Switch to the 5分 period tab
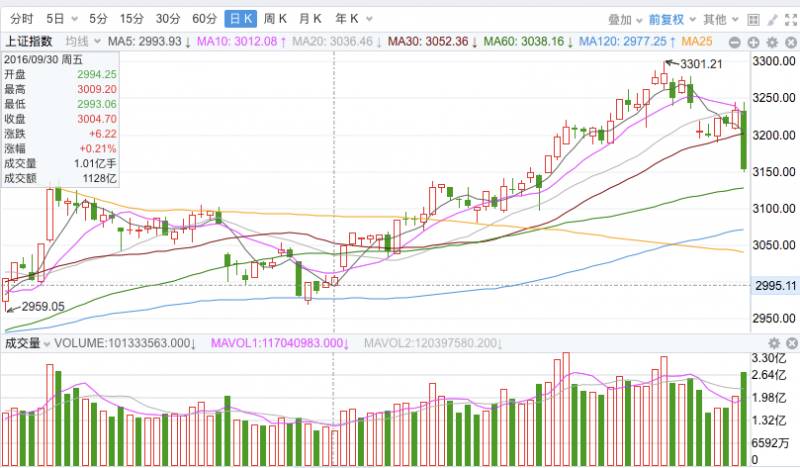Viewport: 800px width, 468px height. pos(98,19)
